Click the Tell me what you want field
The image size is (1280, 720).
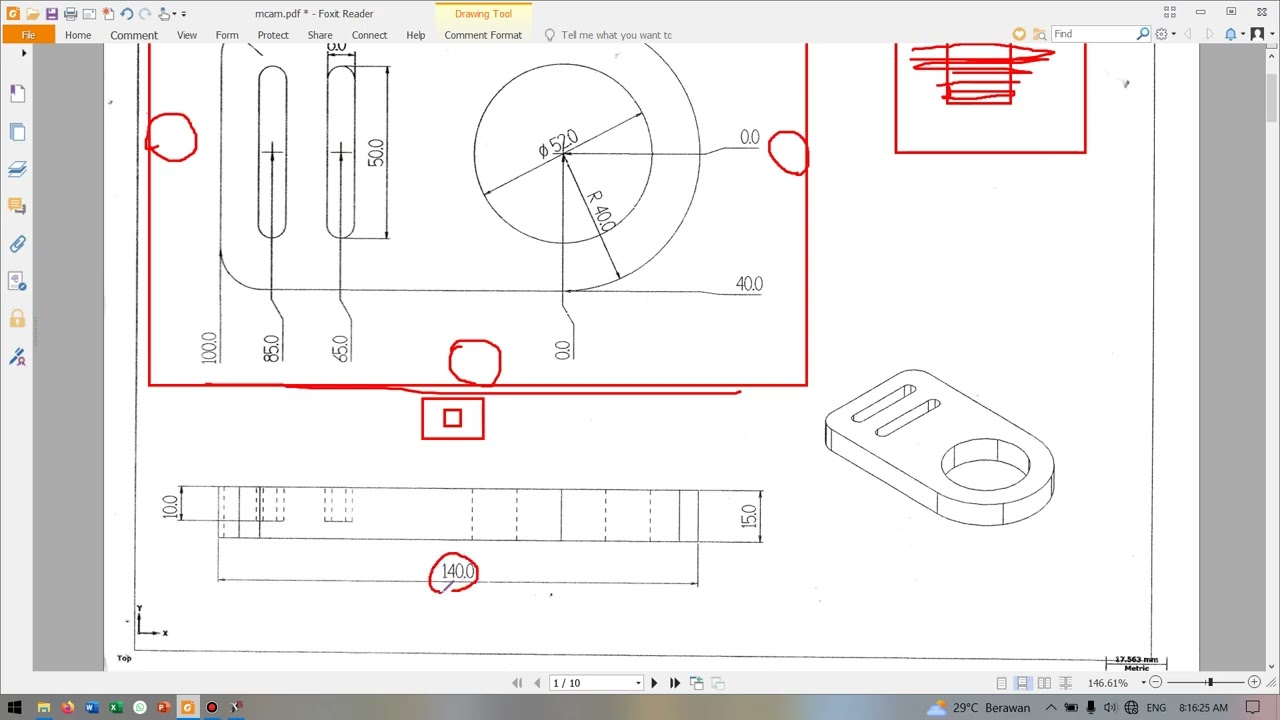[616, 35]
